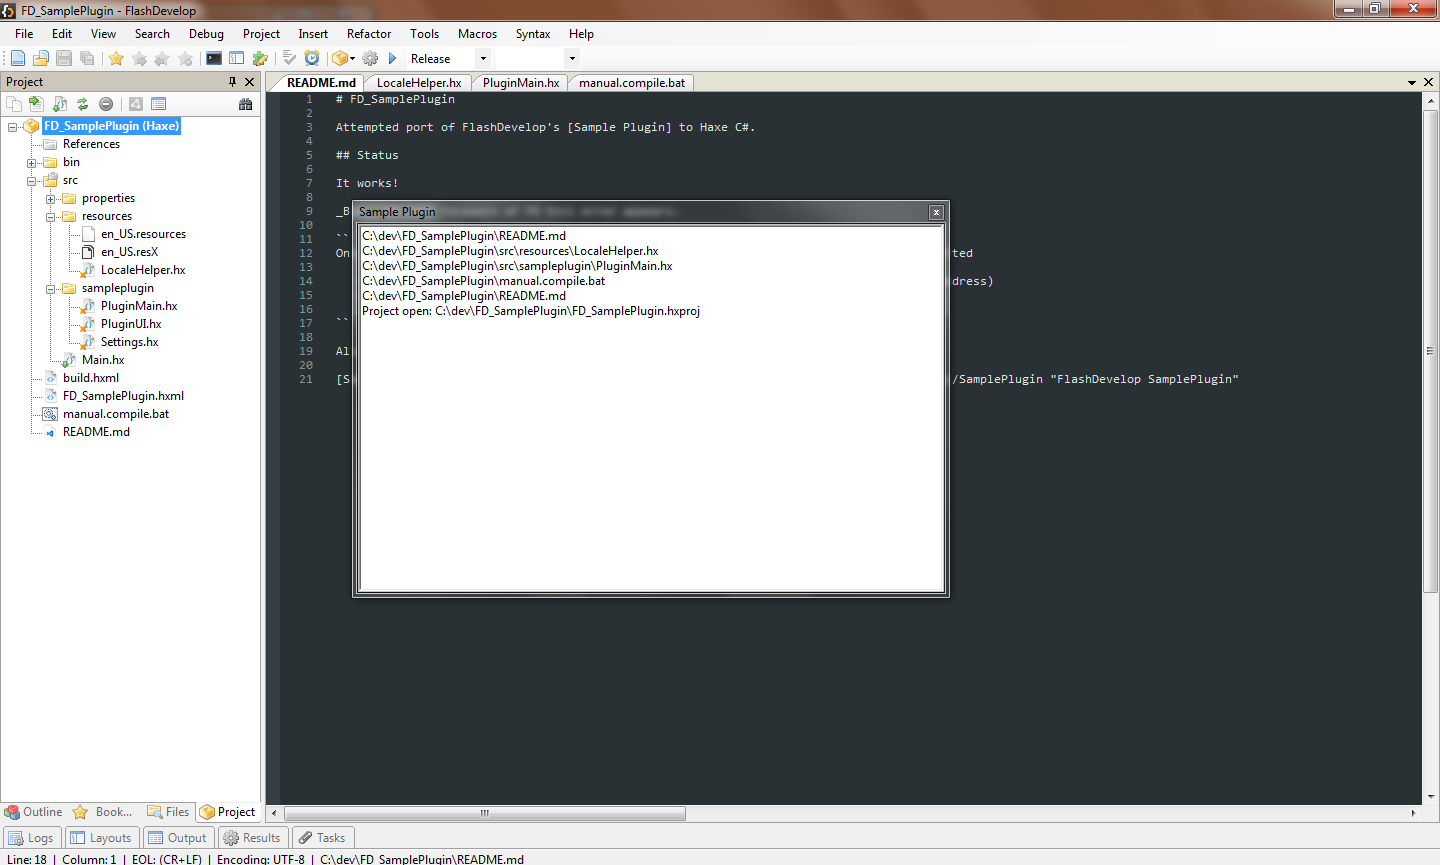Open the Macros menu
The height and width of the screenshot is (865, 1440).
(477, 34)
